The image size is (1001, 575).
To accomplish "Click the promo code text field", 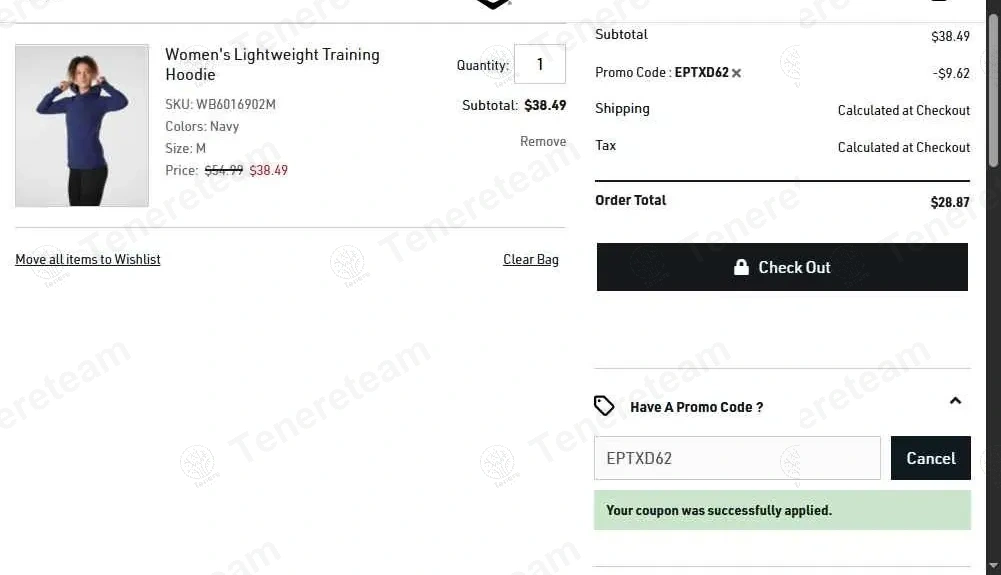I will pos(737,458).
